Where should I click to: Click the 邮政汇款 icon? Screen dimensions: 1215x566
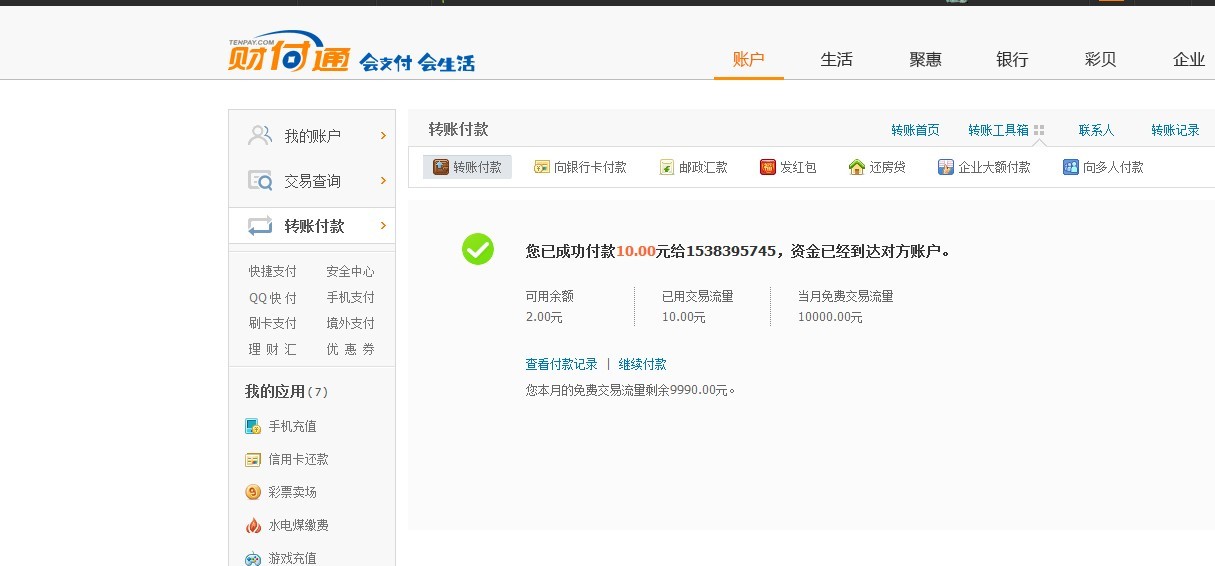pyautogui.click(x=667, y=167)
